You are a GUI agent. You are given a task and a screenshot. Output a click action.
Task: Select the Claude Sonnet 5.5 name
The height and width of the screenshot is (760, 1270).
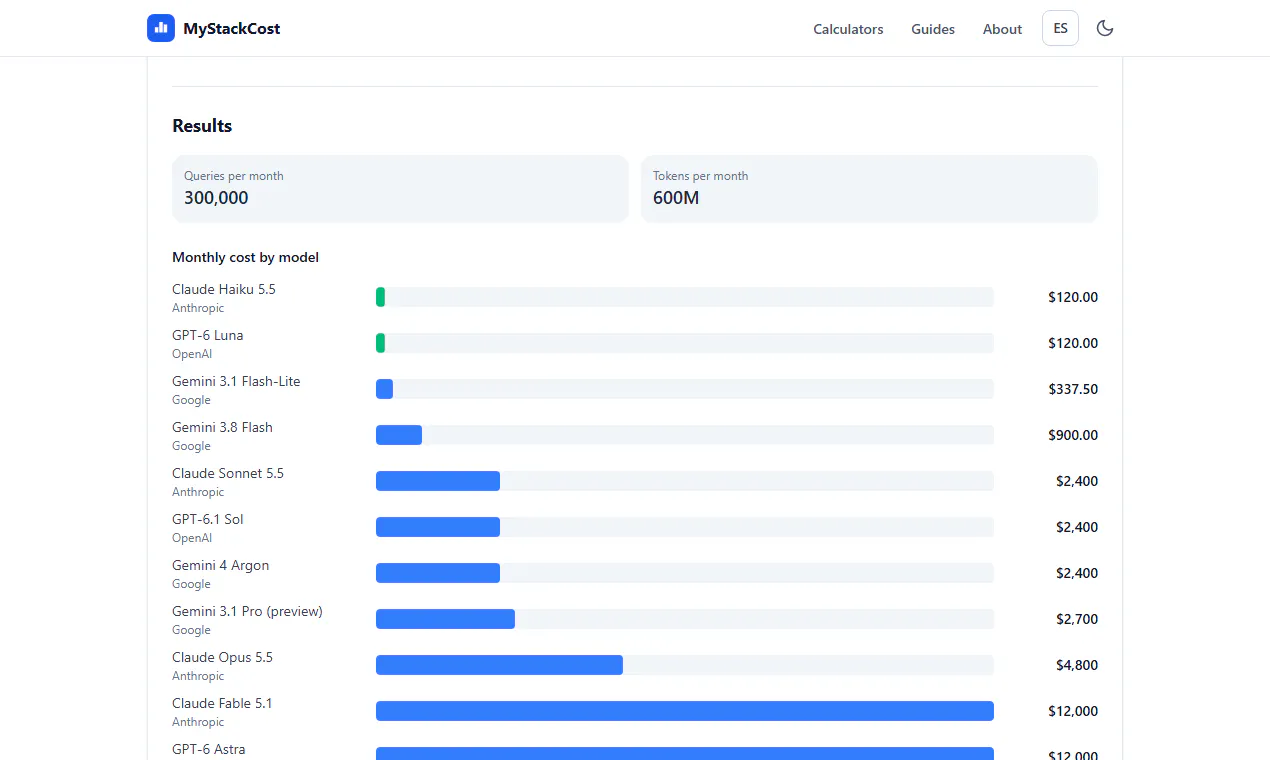click(228, 473)
